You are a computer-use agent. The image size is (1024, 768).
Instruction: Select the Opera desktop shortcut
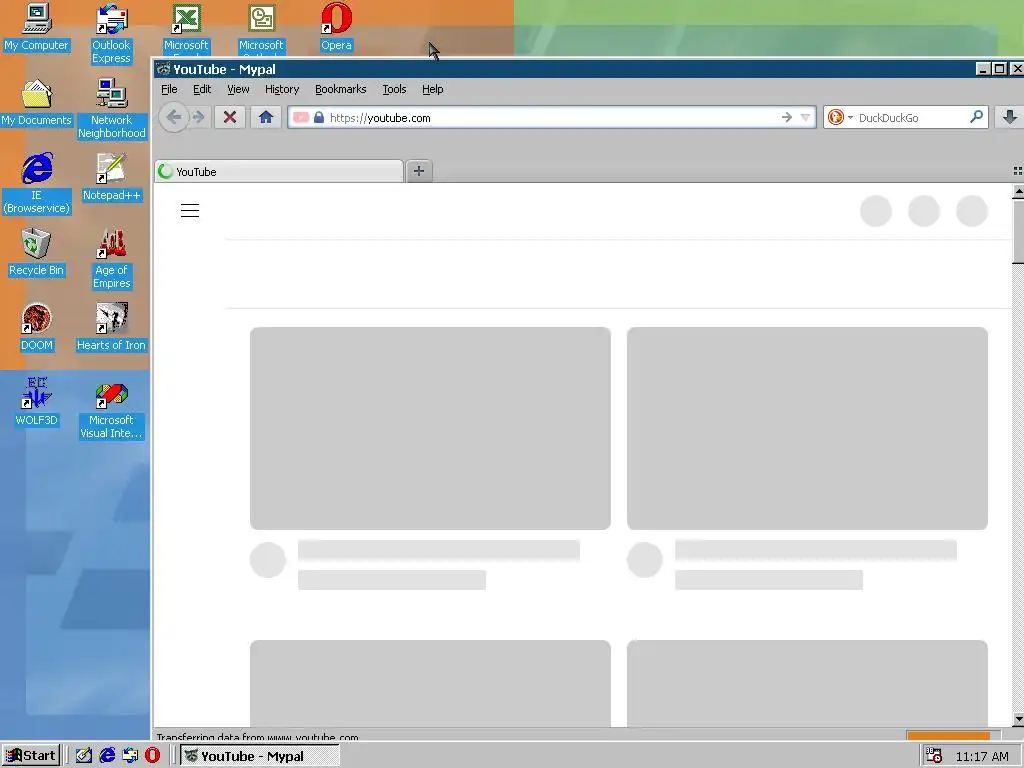pos(336,27)
